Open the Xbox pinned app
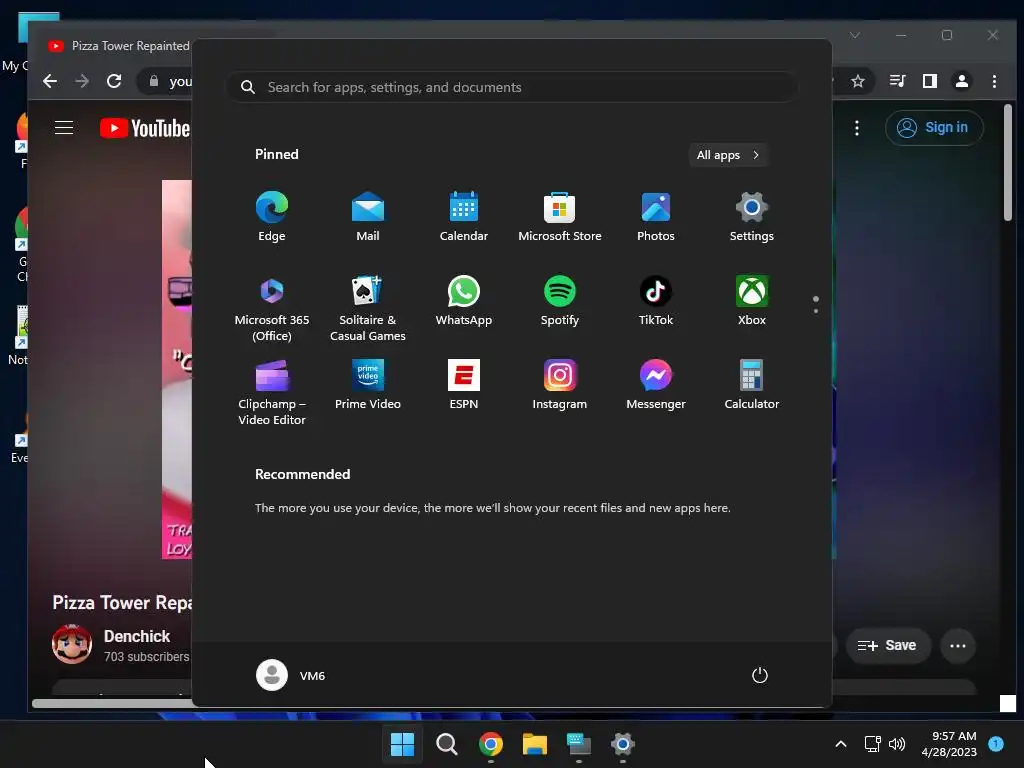1024x768 pixels. pyautogui.click(x=752, y=301)
